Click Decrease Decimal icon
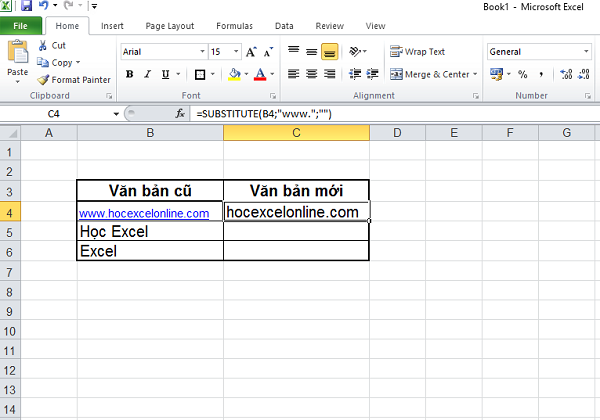Image resolution: width=600 pixels, height=420 pixels. click(x=584, y=74)
